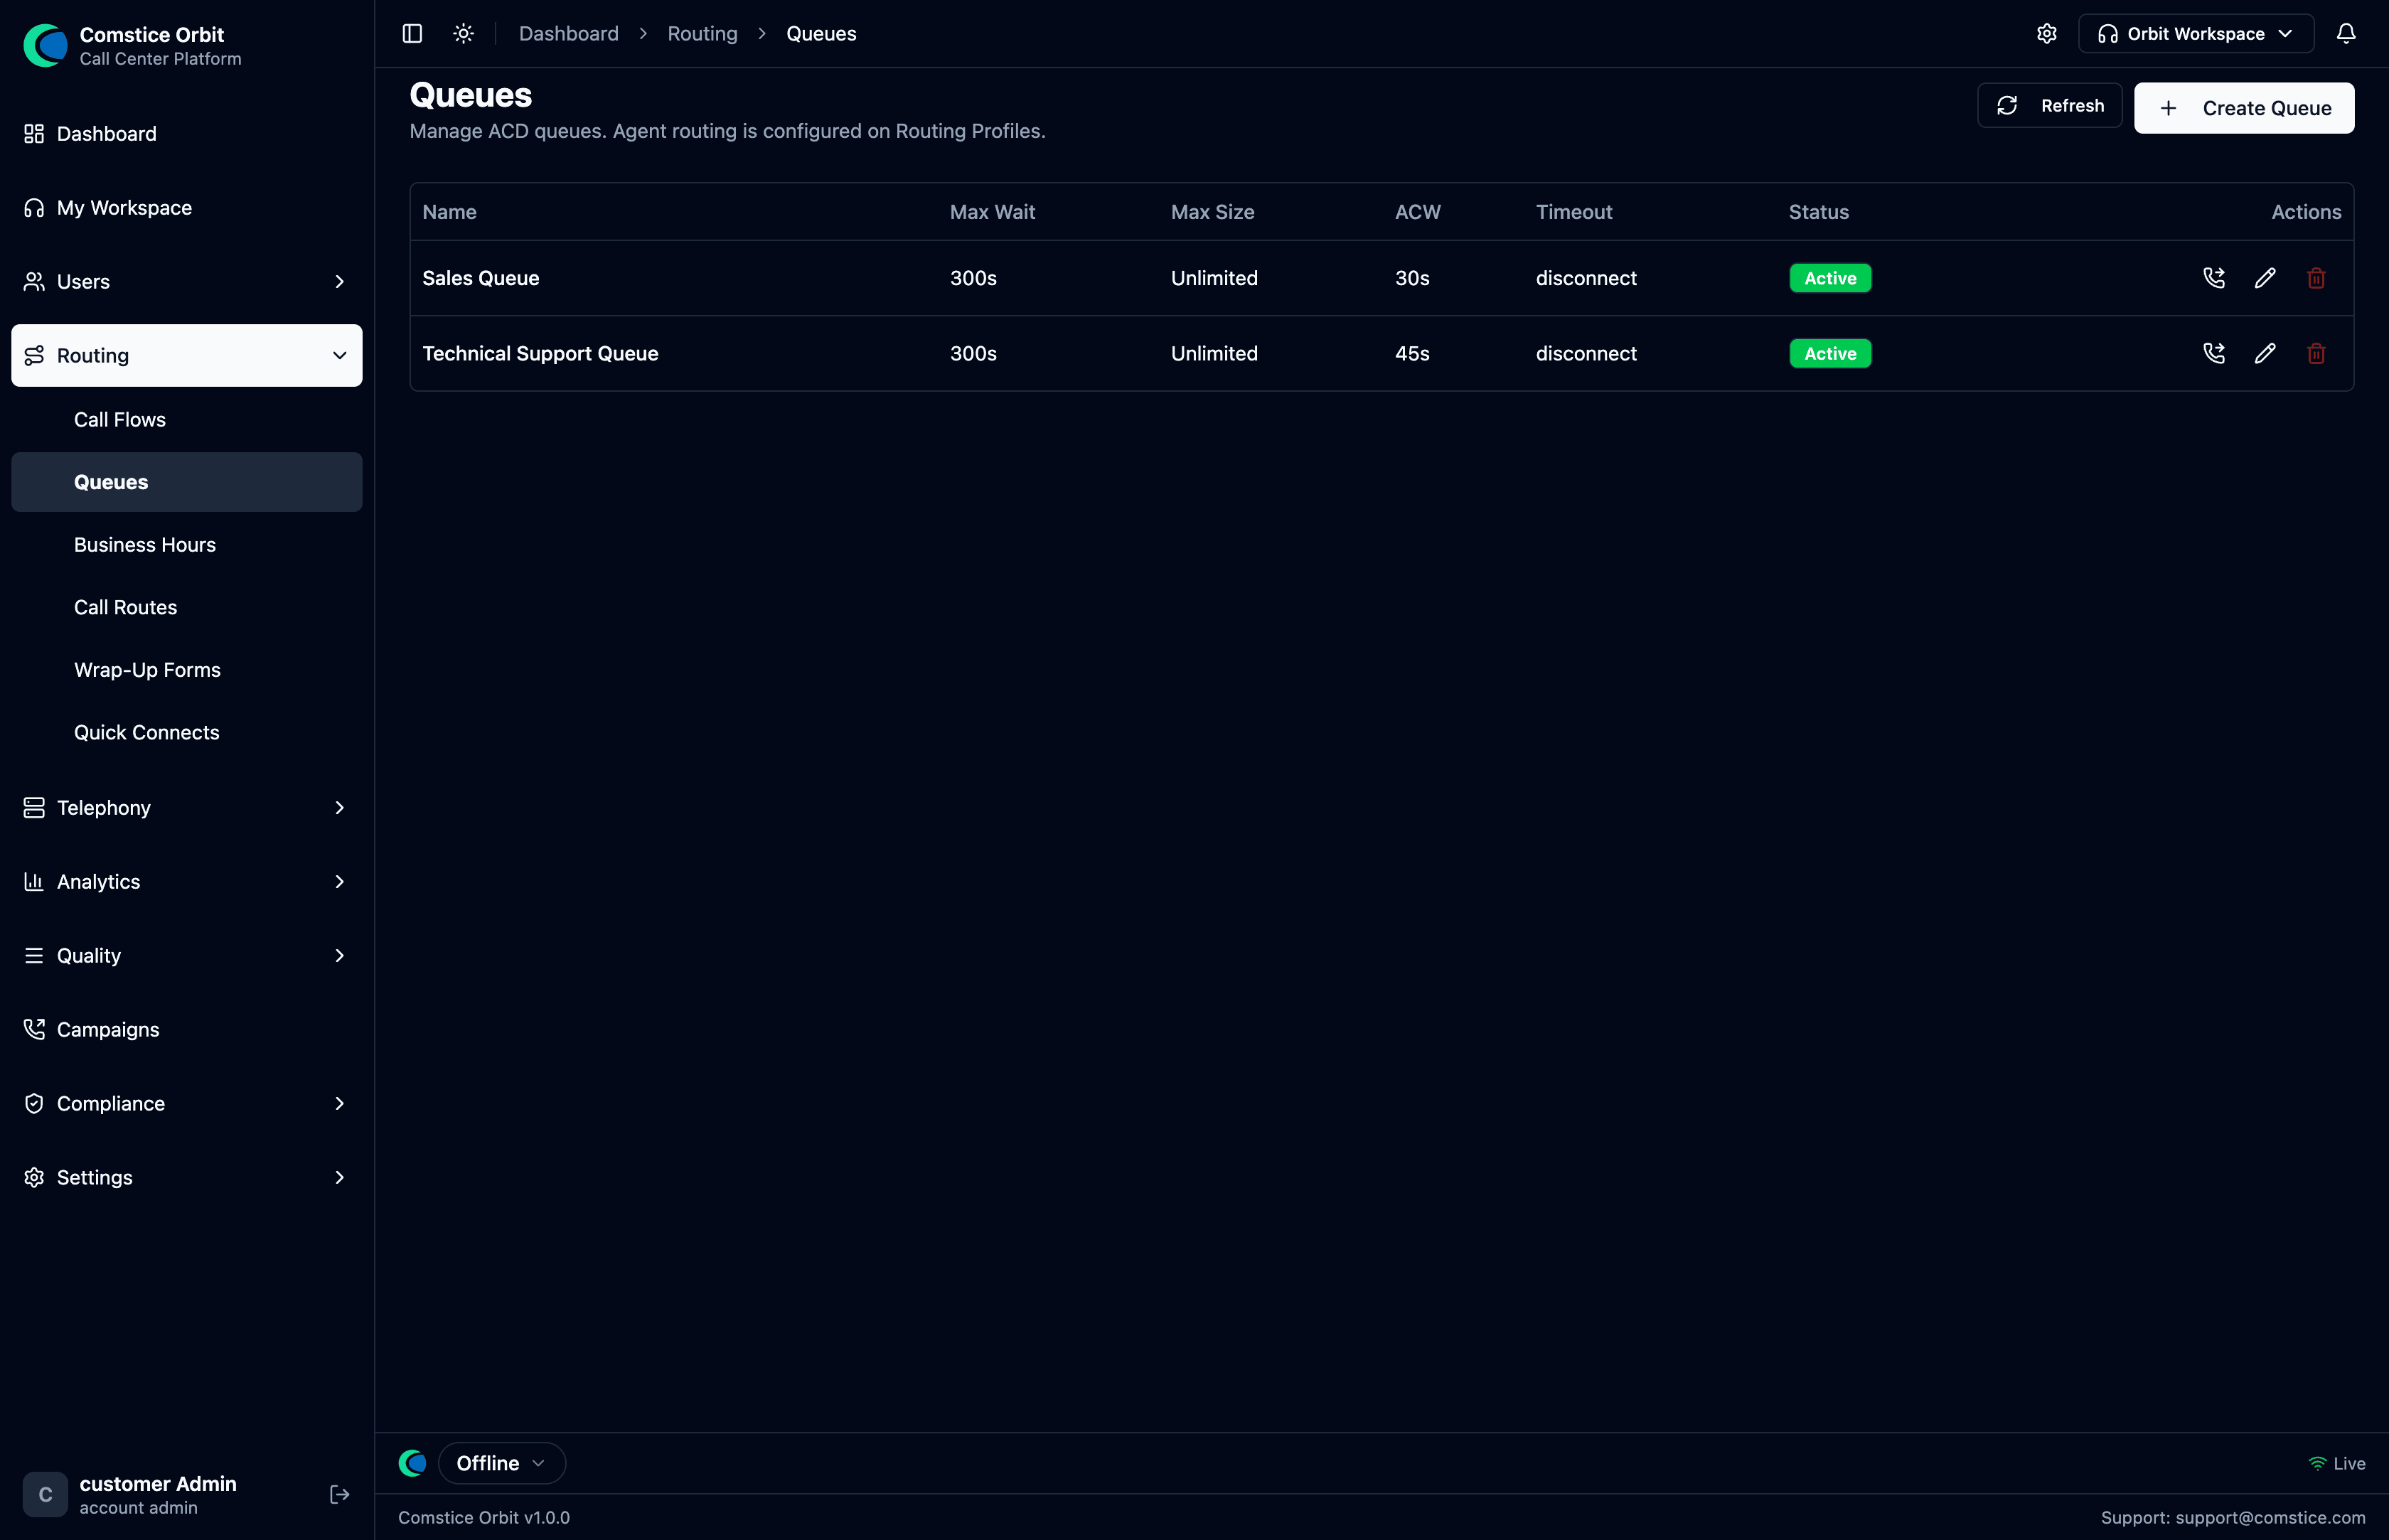Image resolution: width=2389 pixels, height=1540 pixels.
Task: Click the customer Admin avatar
Action: [x=45, y=1494]
